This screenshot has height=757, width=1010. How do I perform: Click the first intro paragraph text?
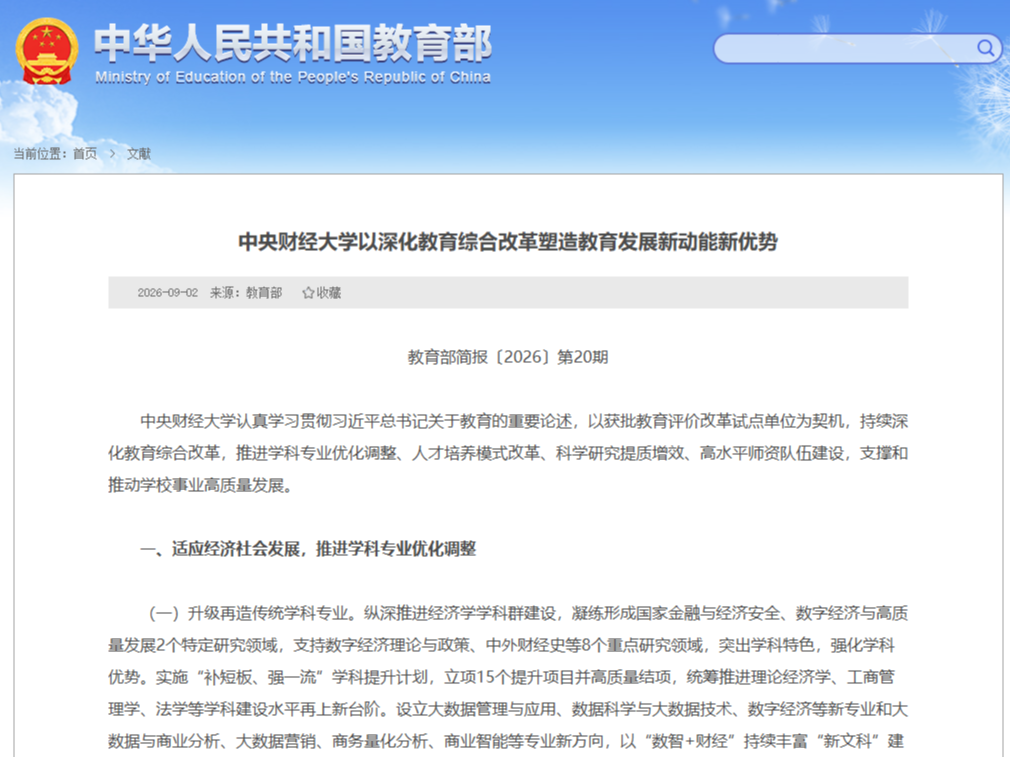508,453
